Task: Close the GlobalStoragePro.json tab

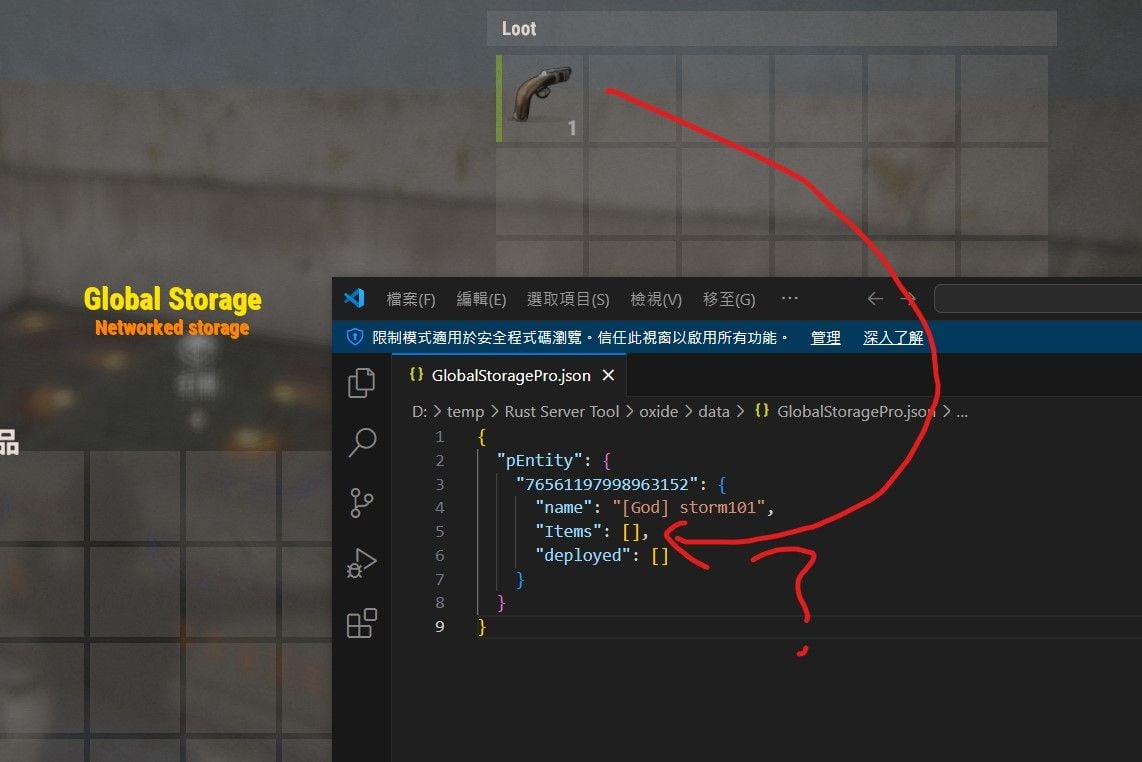Action: 608,375
